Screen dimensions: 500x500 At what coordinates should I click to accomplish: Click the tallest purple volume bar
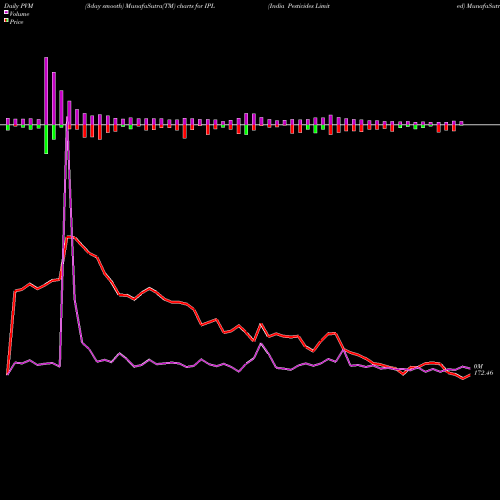[46, 91]
